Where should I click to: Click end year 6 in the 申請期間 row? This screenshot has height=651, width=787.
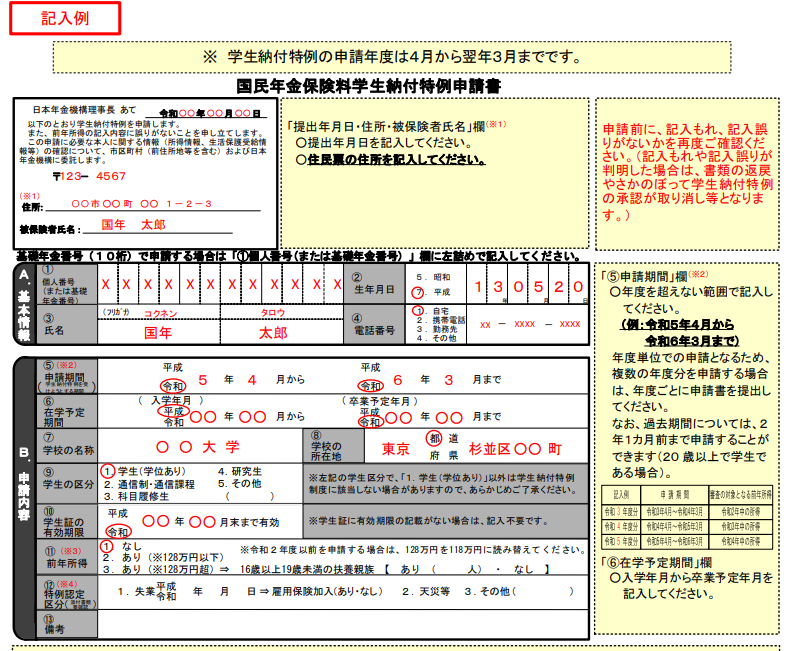coord(398,380)
